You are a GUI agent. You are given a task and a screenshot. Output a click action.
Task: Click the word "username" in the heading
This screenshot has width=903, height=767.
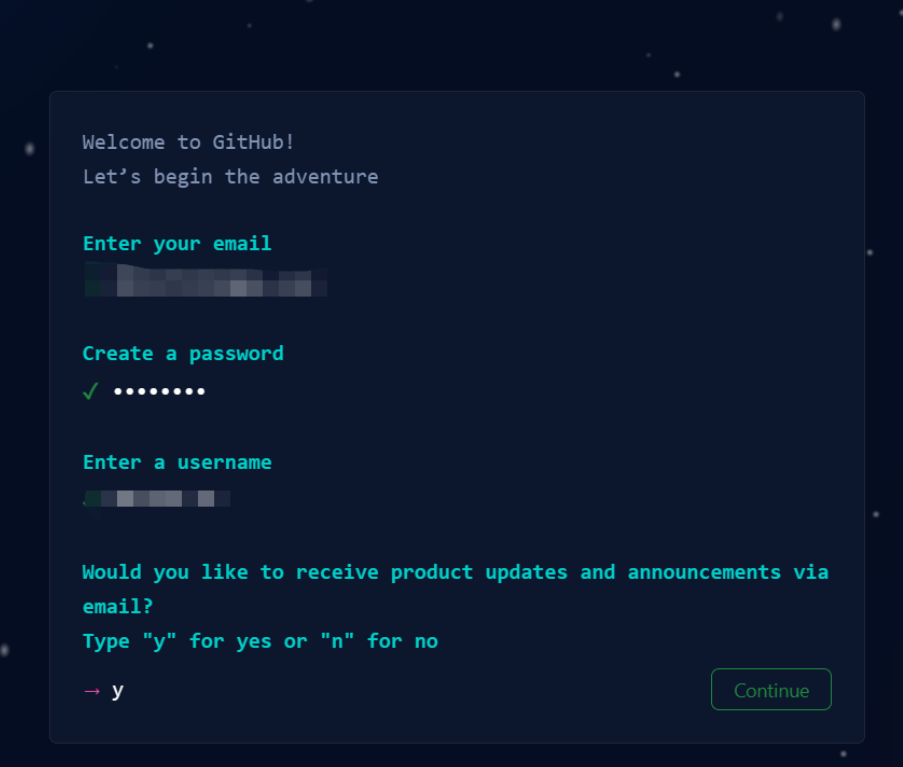coord(225,462)
